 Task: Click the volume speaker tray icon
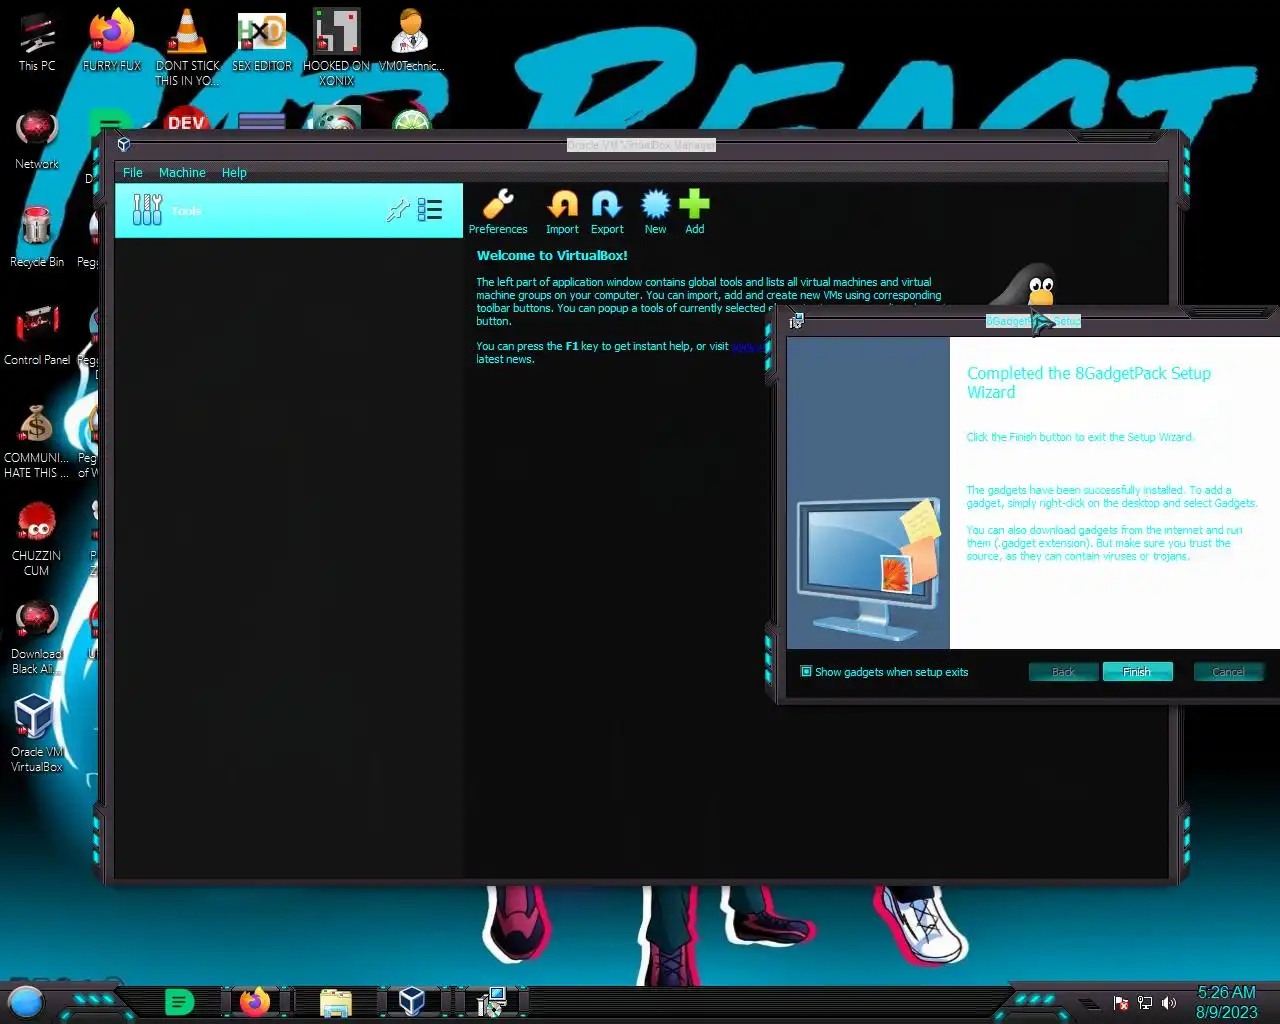pos(1169,1003)
